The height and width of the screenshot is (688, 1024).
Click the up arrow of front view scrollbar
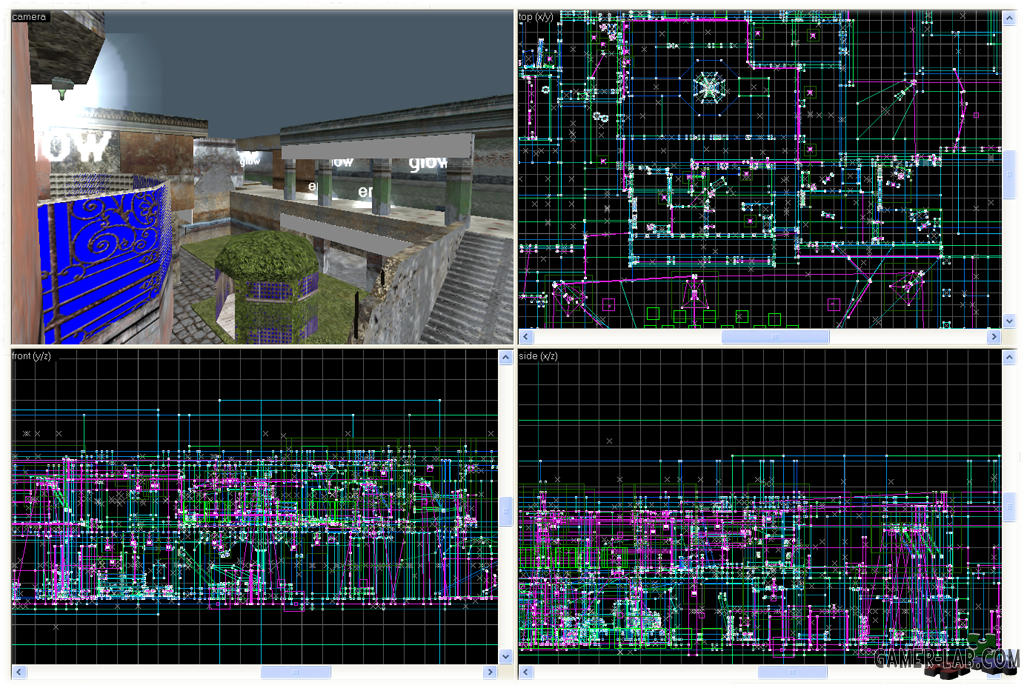pos(505,358)
